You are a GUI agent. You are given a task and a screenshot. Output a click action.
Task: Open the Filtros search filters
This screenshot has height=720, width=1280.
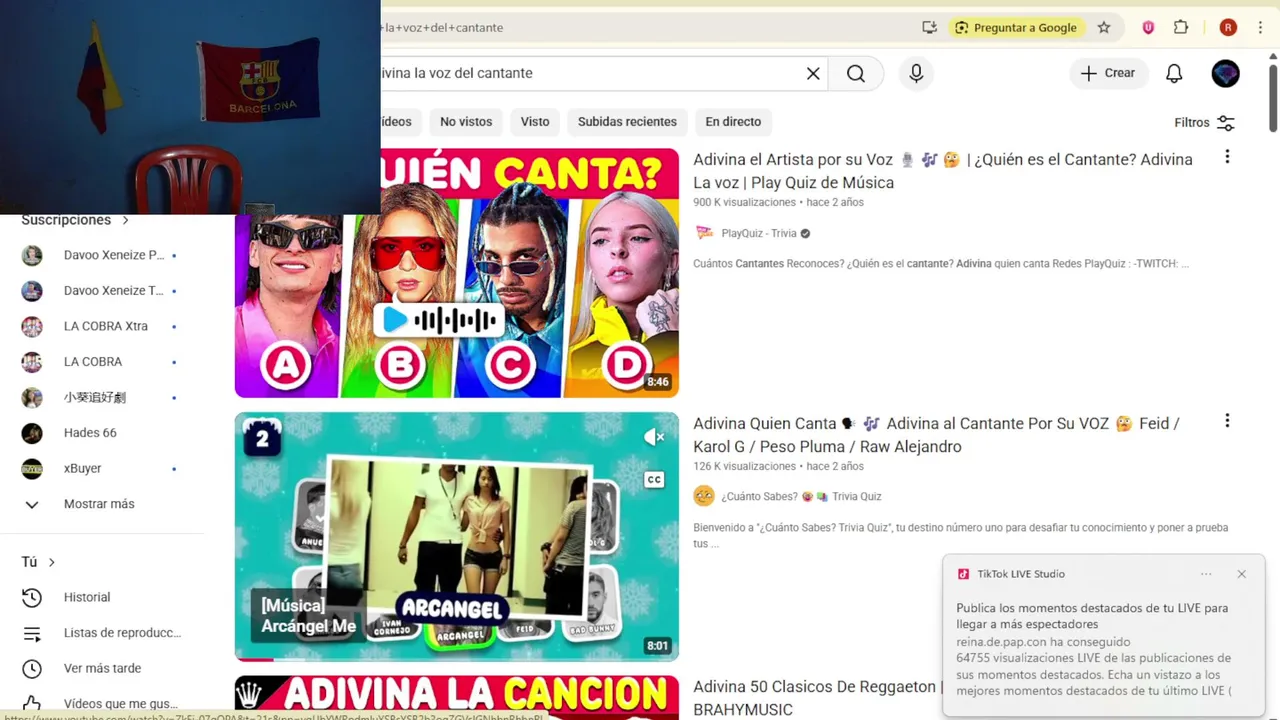pyautogui.click(x=1205, y=122)
